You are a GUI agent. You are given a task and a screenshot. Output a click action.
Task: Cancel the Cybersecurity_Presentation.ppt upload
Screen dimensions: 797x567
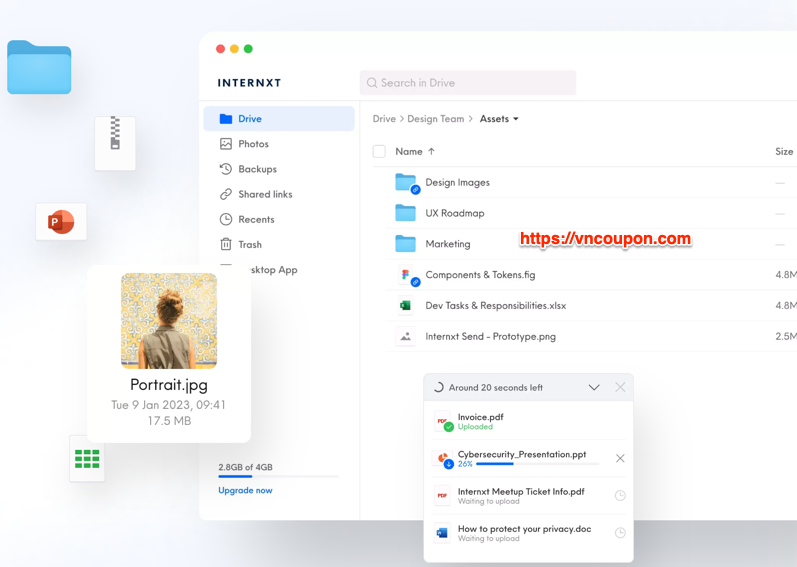click(x=620, y=458)
